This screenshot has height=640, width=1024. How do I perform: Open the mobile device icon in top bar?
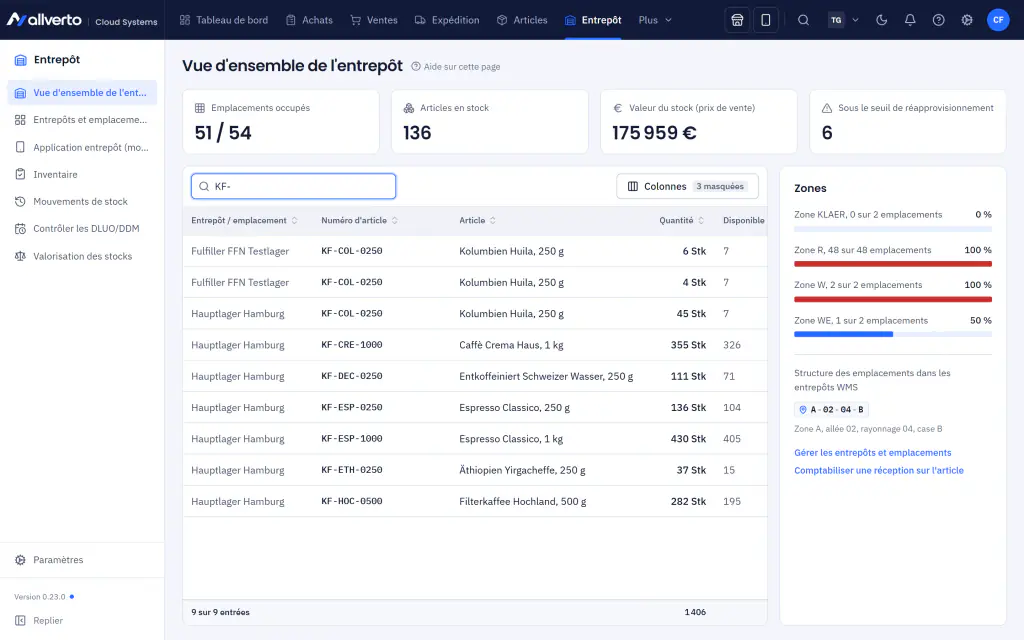click(x=765, y=20)
